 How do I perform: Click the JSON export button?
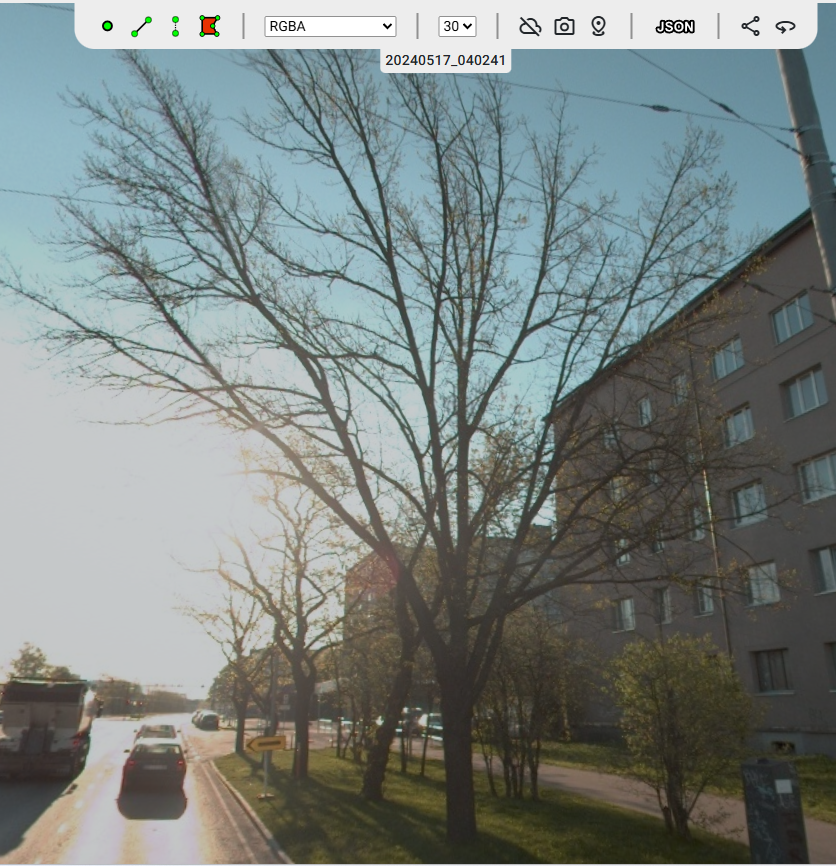pyautogui.click(x=675, y=26)
